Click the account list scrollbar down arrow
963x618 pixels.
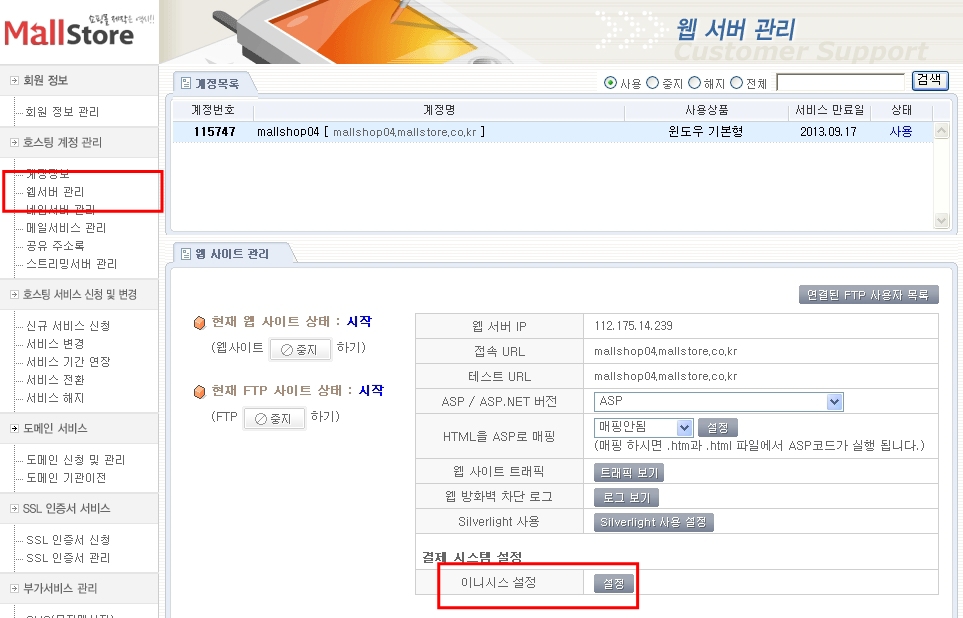click(941, 221)
